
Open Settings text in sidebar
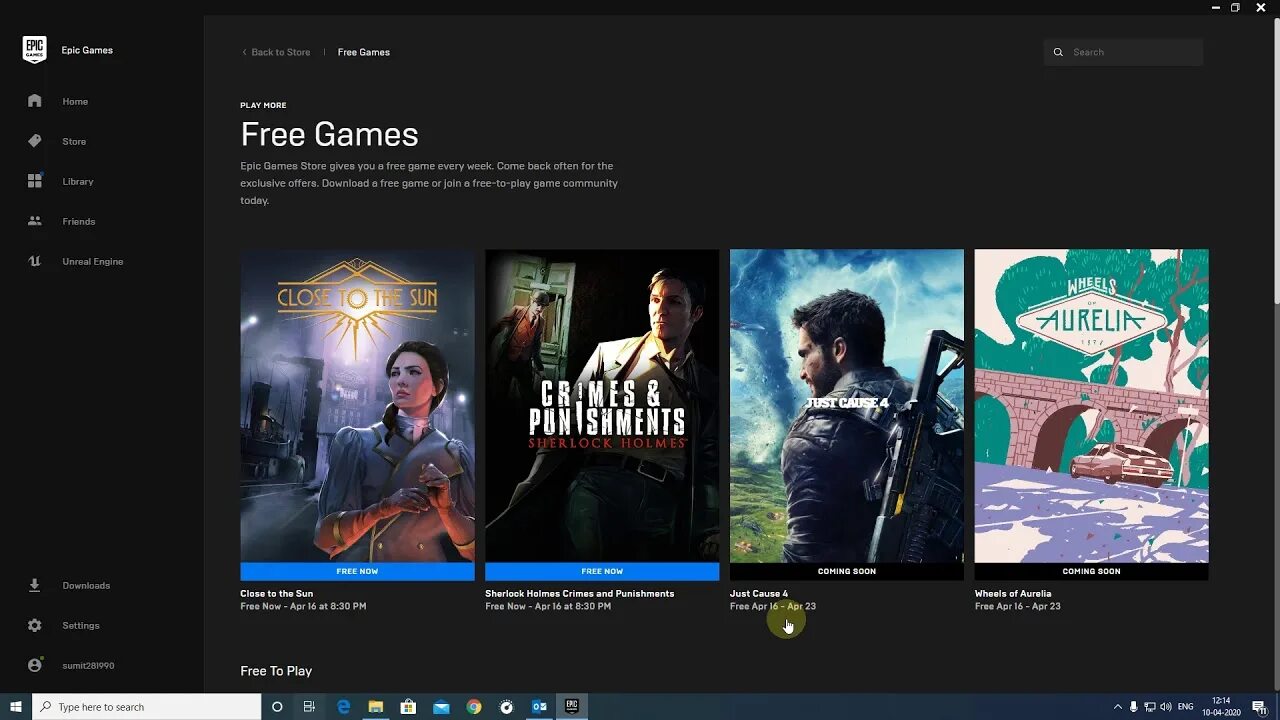(x=81, y=625)
